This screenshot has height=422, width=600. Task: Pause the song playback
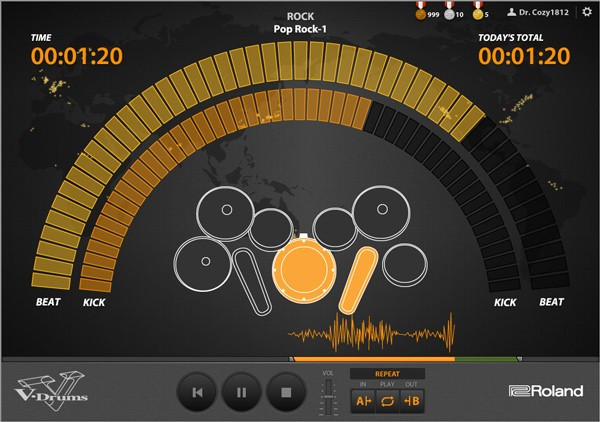tap(241, 392)
